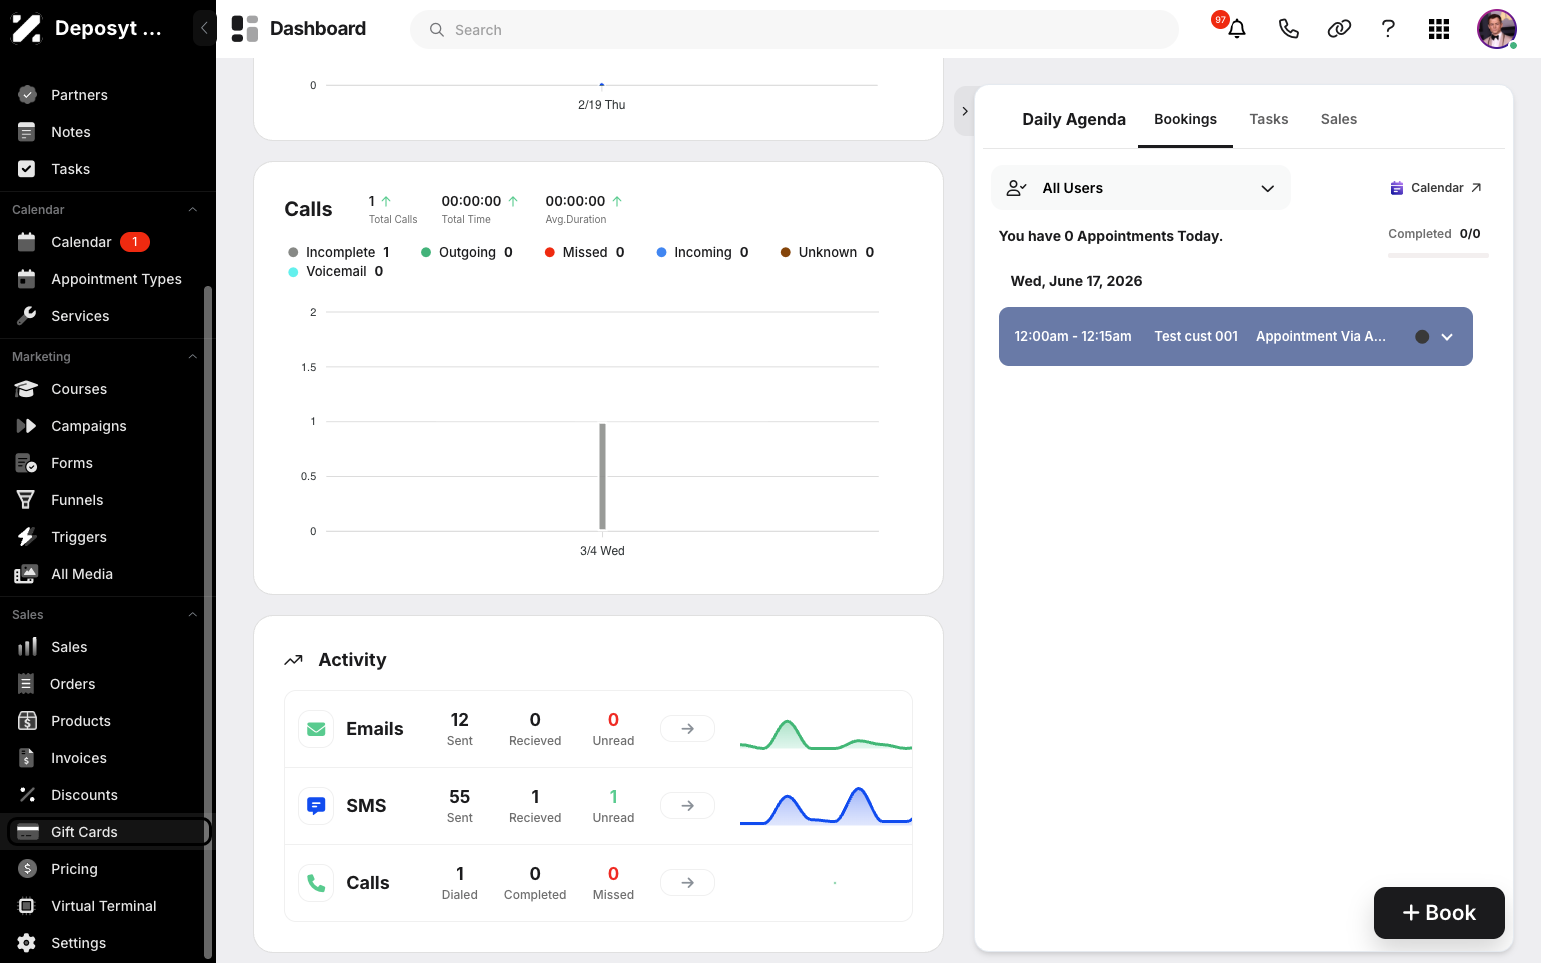Open the notifications bell icon

point(1236,29)
